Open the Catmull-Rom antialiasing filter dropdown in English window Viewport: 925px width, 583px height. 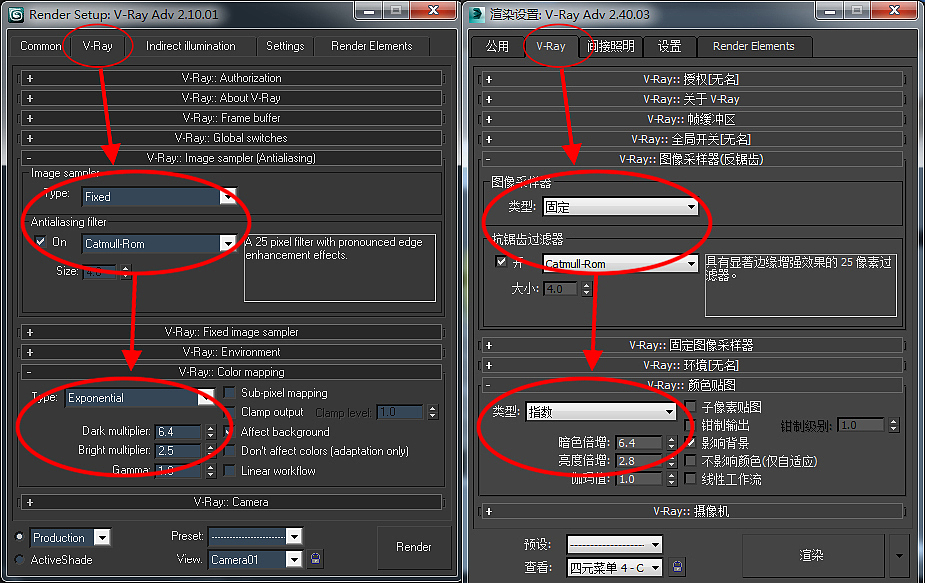(159, 244)
